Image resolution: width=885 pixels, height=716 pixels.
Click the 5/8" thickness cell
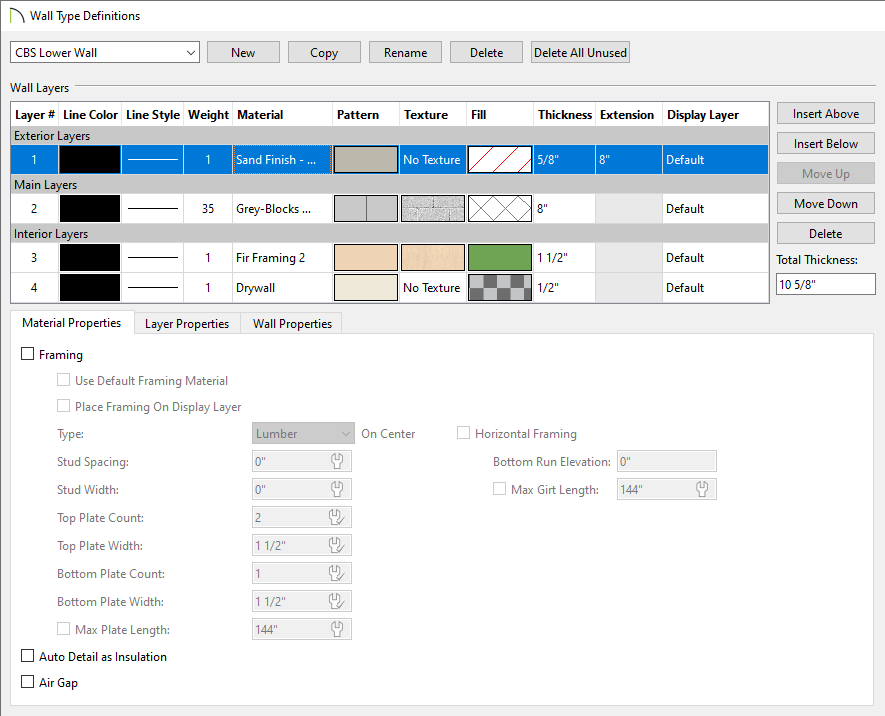564,160
